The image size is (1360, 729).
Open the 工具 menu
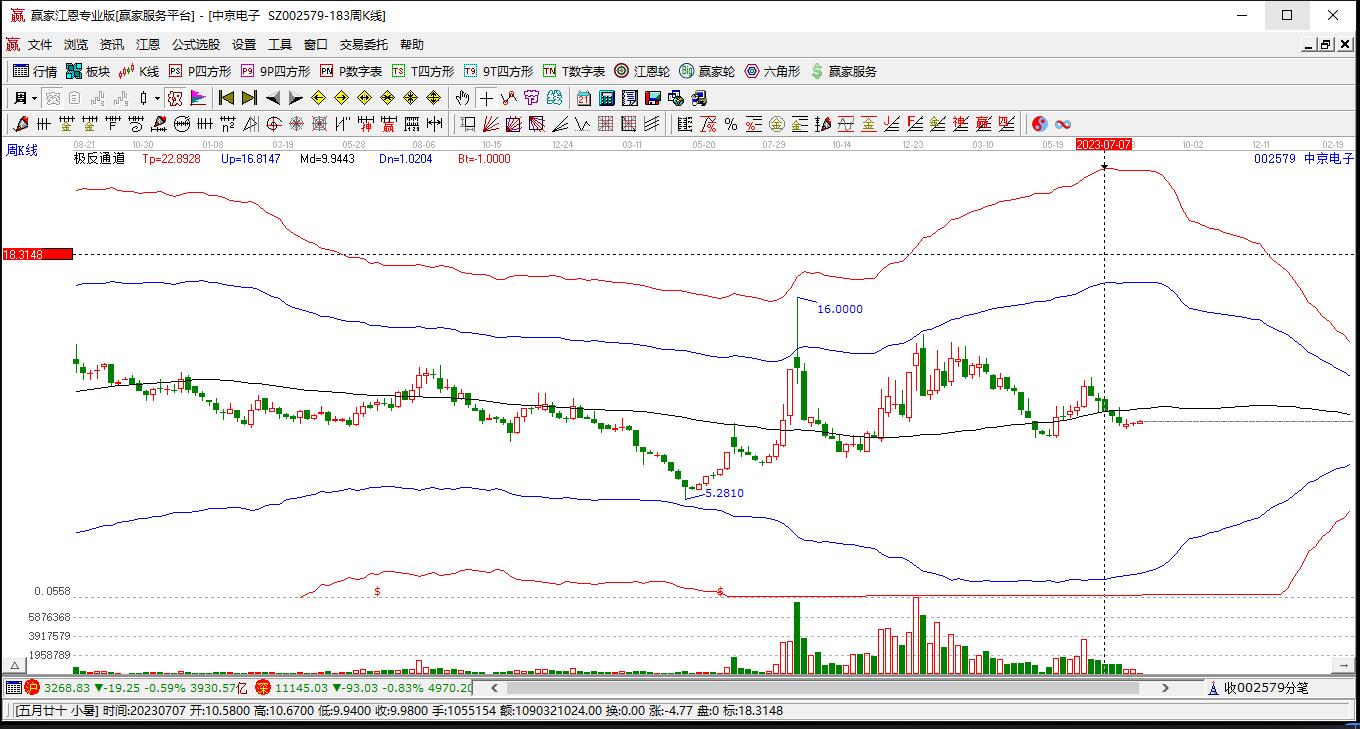pos(280,45)
